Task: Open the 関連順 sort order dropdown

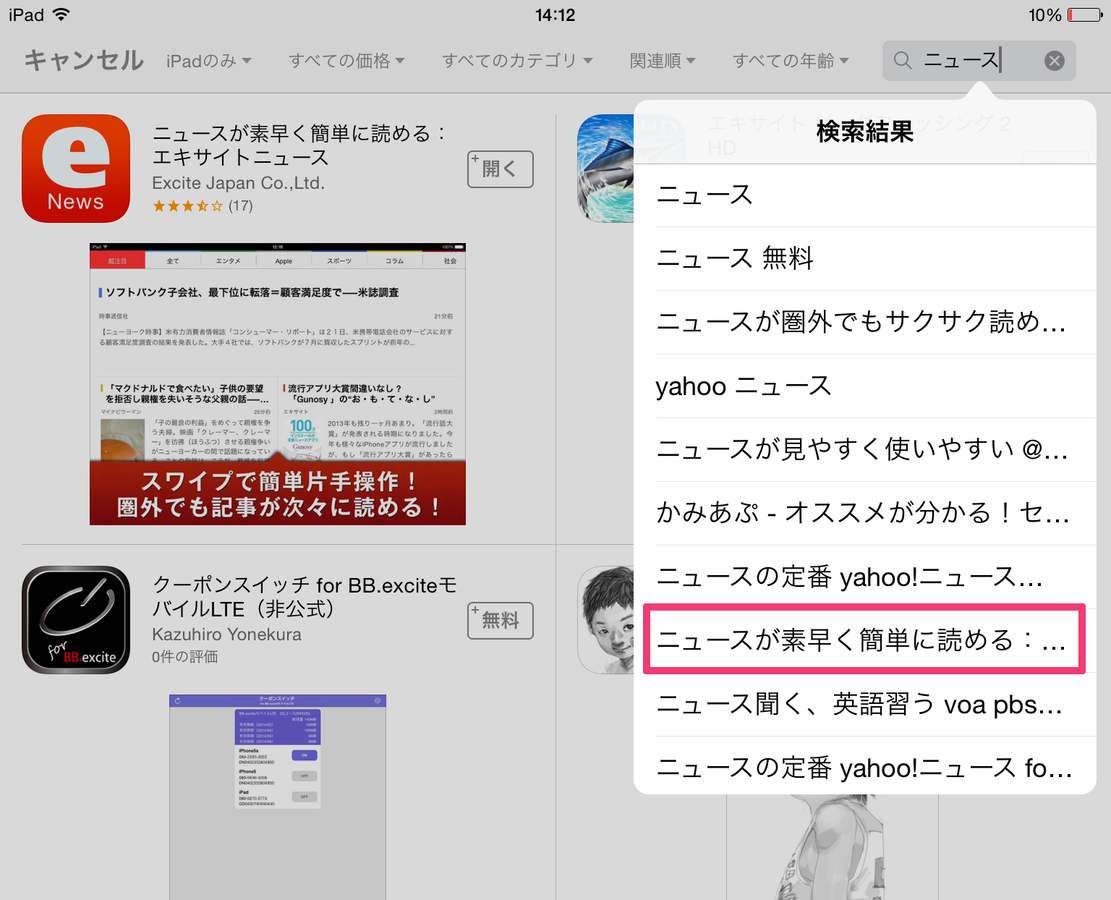Action: (x=662, y=61)
